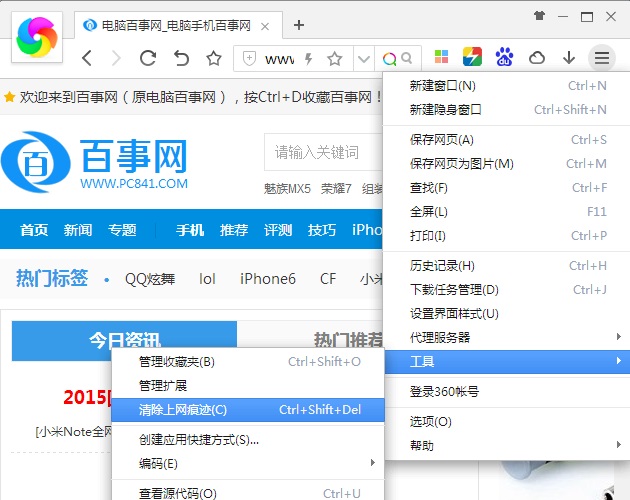
Task: Click the 360 browser colorful logo
Action: tap(37, 37)
